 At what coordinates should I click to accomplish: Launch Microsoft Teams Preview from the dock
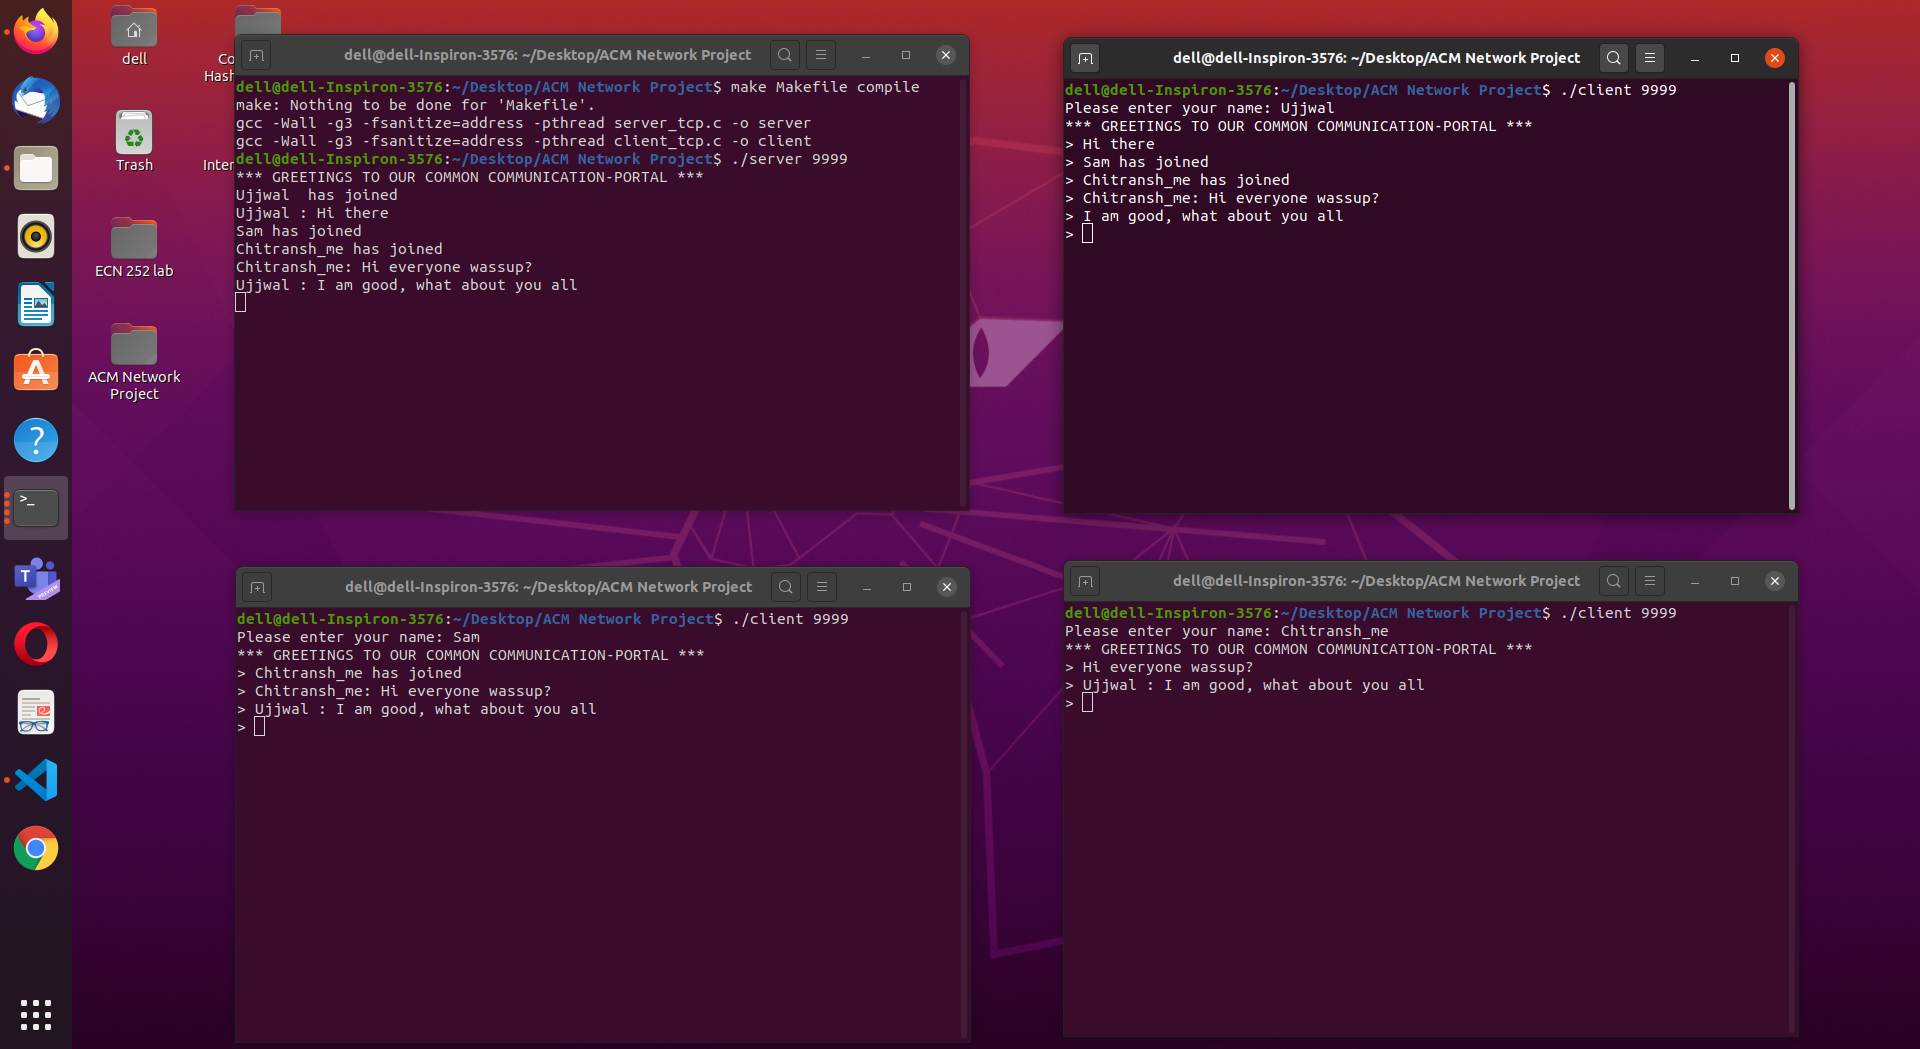pyautogui.click(x=36, y=579)
